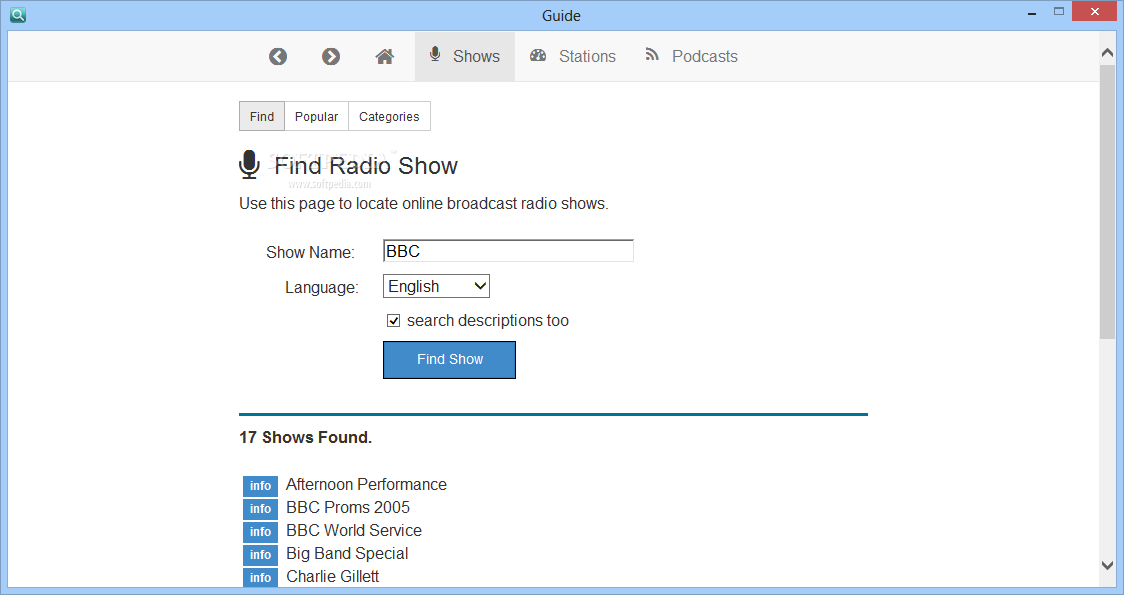1124x595 pixels.
Task: Open info for Afternoon Performance
Action: [x=260, y=486]
